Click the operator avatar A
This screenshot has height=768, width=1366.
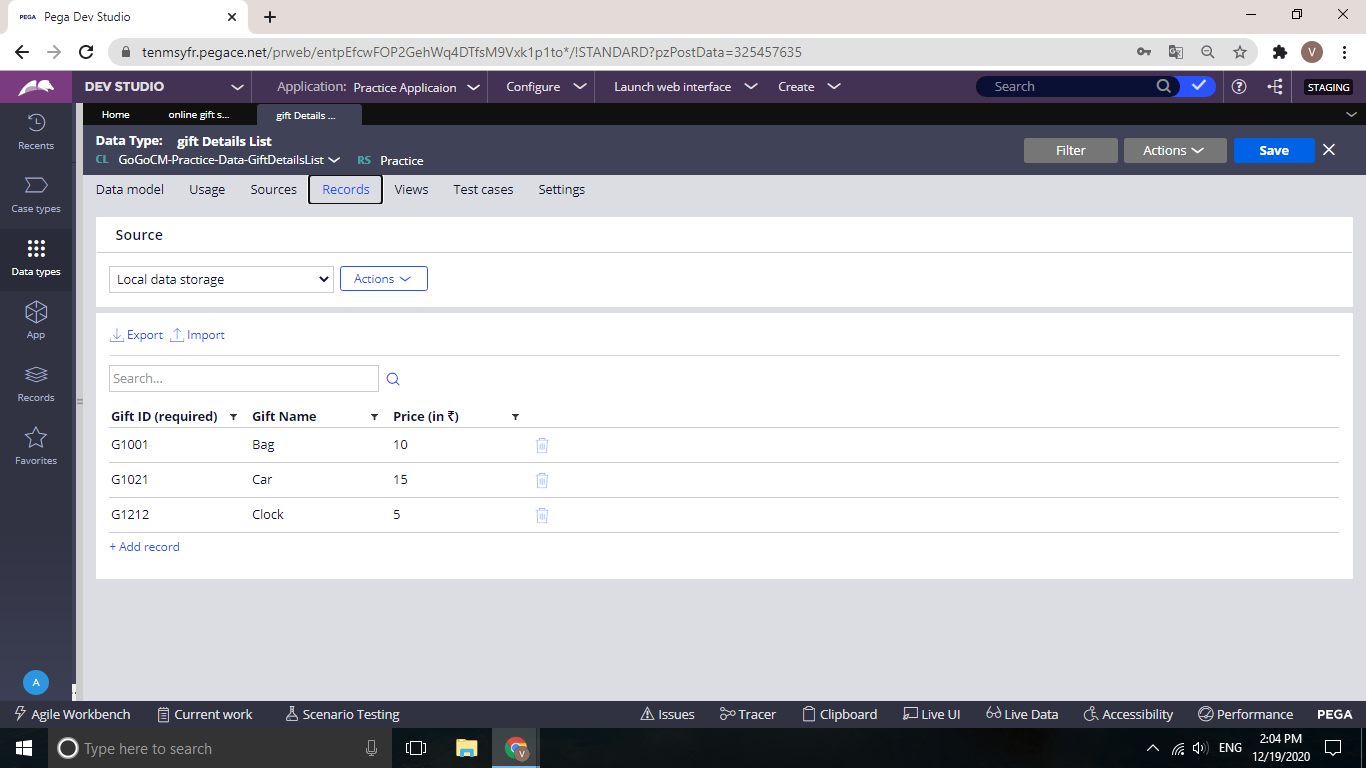[x=36, y=683]
